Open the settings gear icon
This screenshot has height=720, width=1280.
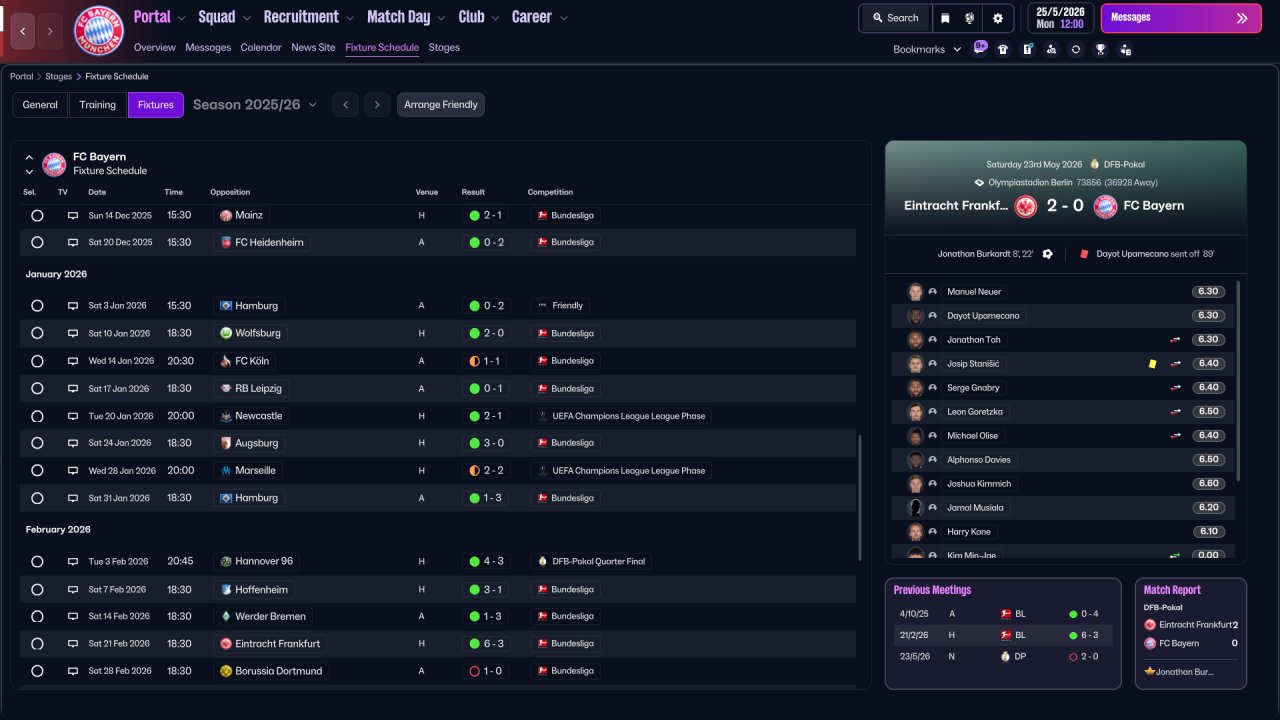(998, 18)
